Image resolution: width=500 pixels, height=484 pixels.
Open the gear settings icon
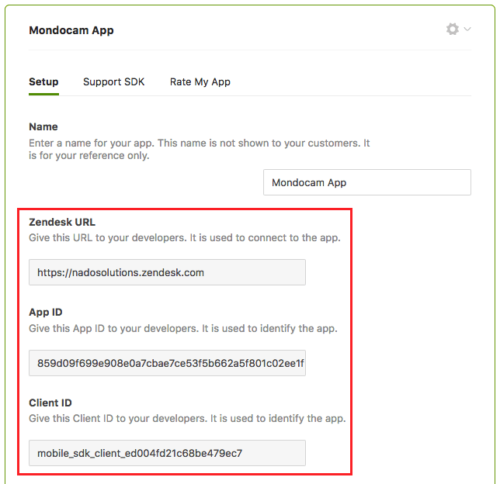(x=452, y=29)
